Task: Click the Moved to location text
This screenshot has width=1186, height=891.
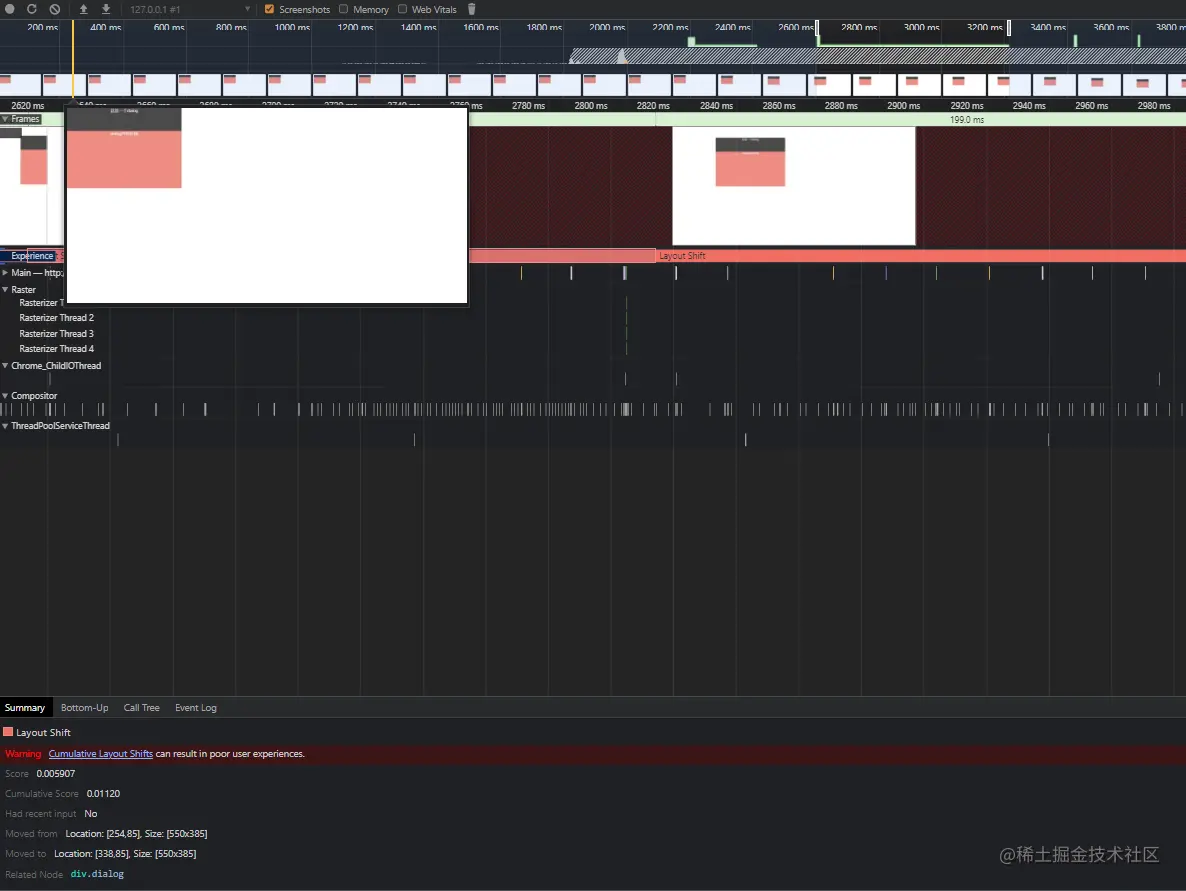Action: [125, 854]
